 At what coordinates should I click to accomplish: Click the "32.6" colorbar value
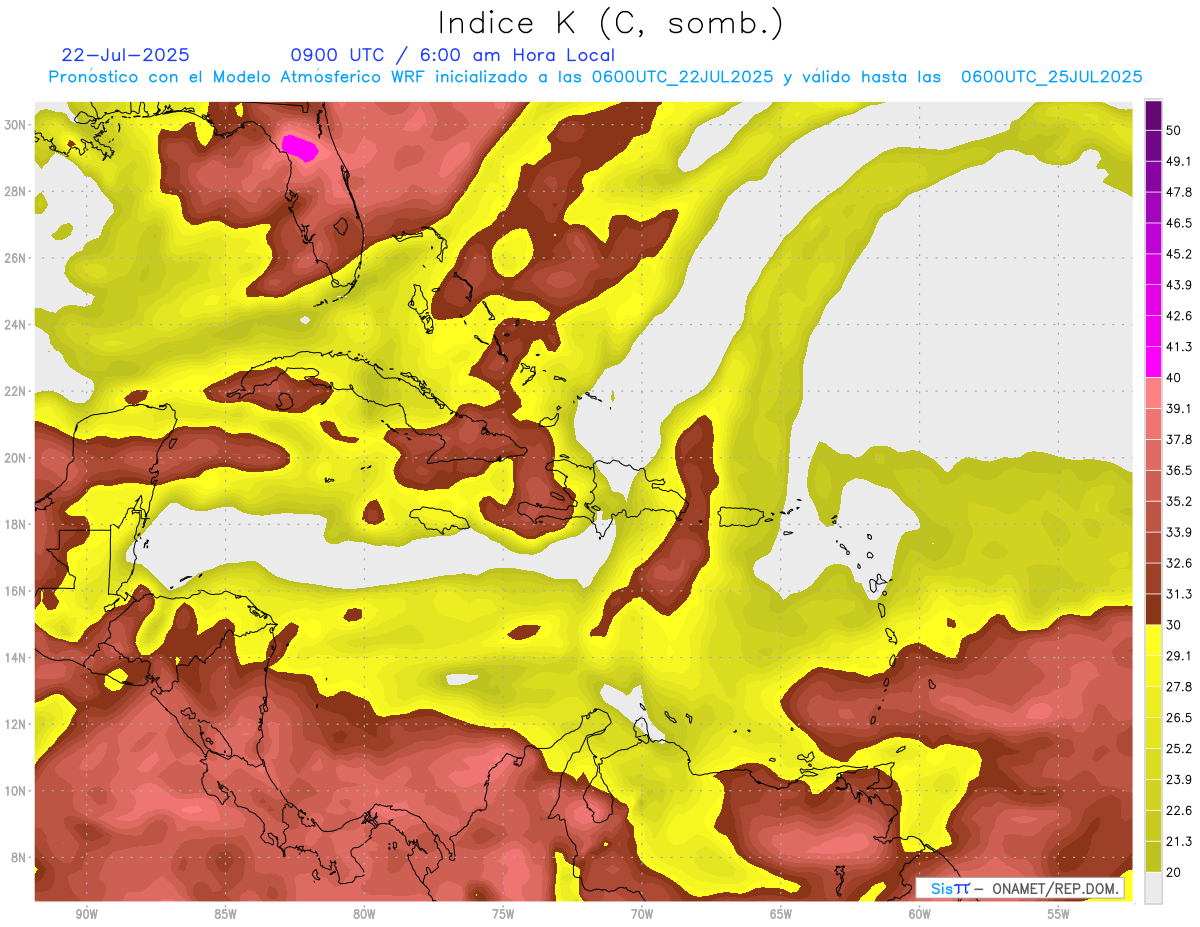coord(1180,563)
